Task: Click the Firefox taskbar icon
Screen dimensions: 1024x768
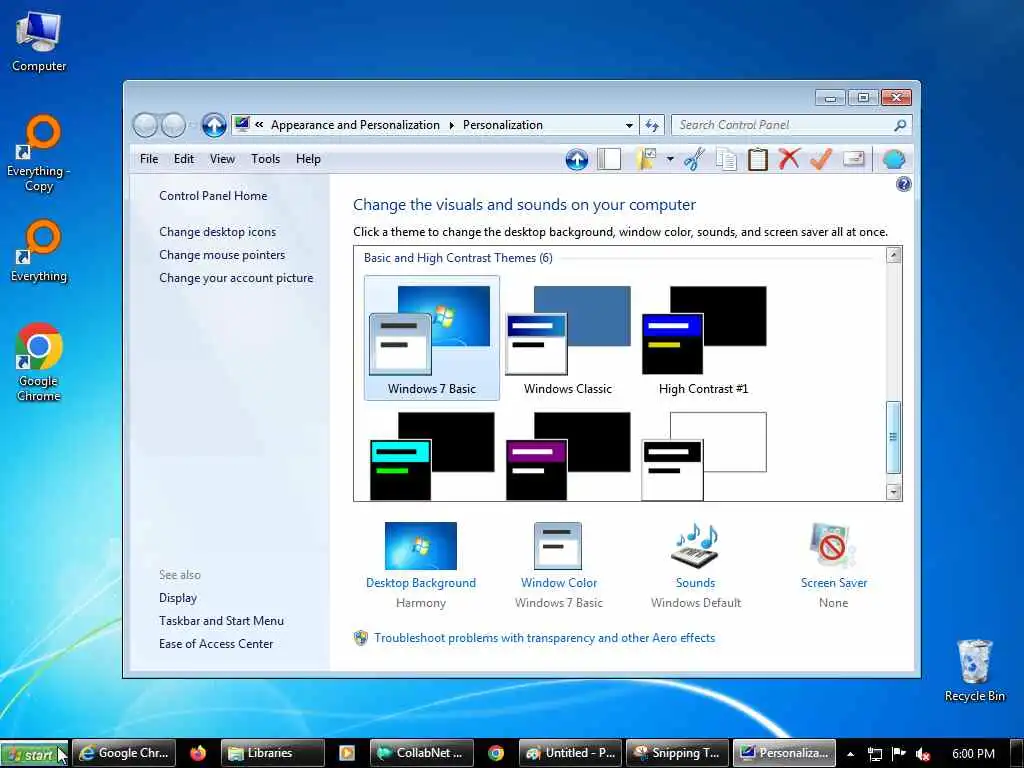Action: 198,753
